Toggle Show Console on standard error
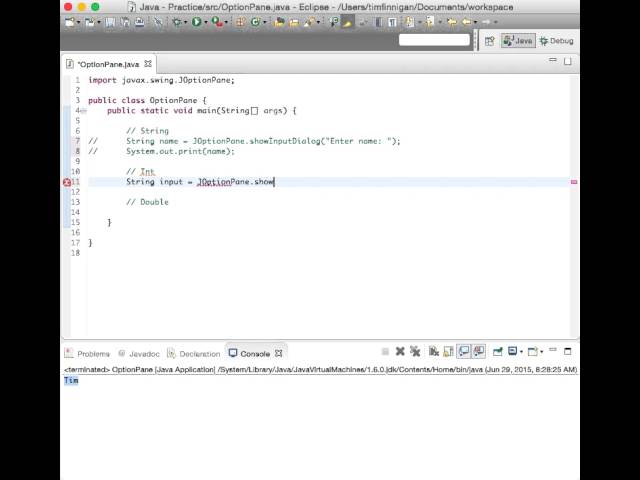The width and height of the screenshot is (640, 480). pyautogui.click(x=479, y=351)
